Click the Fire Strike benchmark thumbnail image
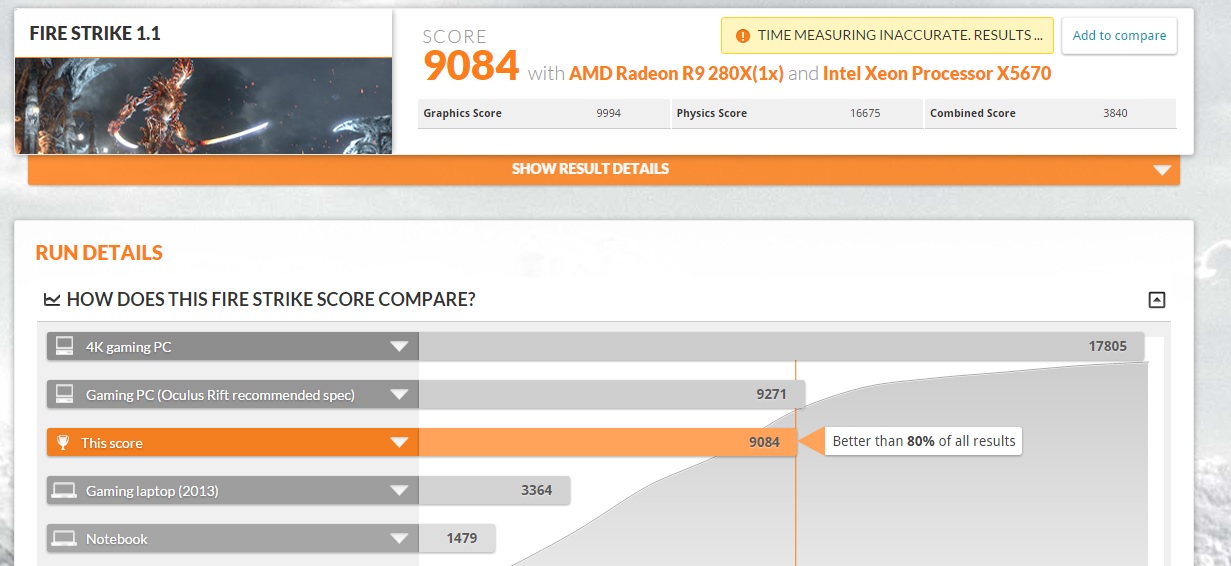1231x566 pixels. (203, 105)
